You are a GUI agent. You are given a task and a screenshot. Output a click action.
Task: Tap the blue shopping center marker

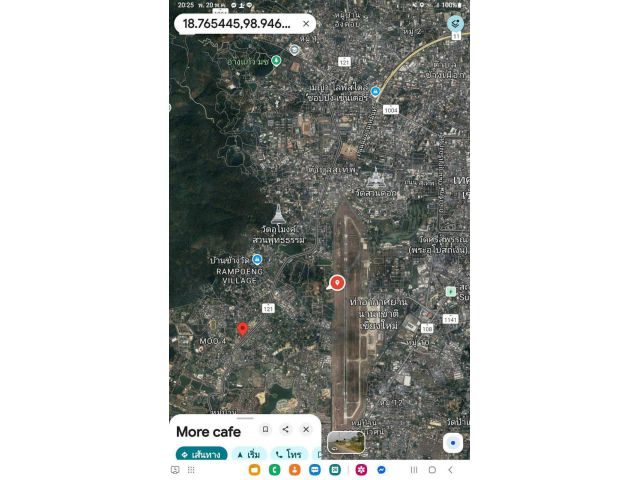(x=375, y=91)
